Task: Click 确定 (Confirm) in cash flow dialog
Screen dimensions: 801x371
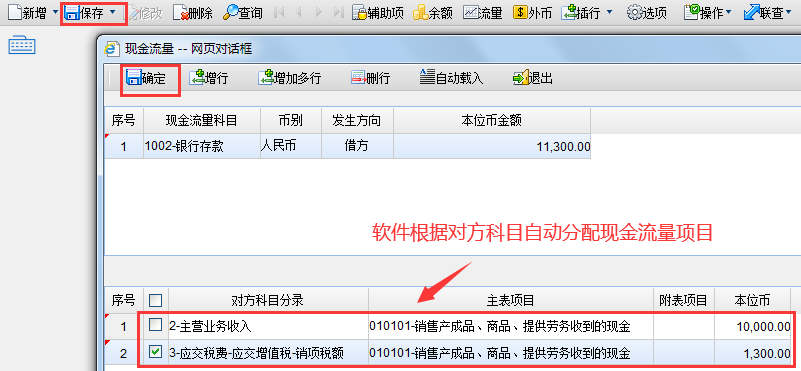Action: pos(146,78)
